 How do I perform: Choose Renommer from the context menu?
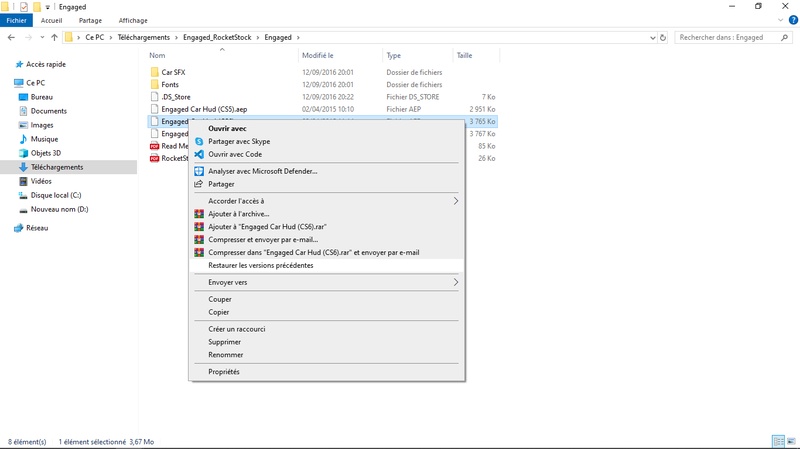[x=225, y=355]
